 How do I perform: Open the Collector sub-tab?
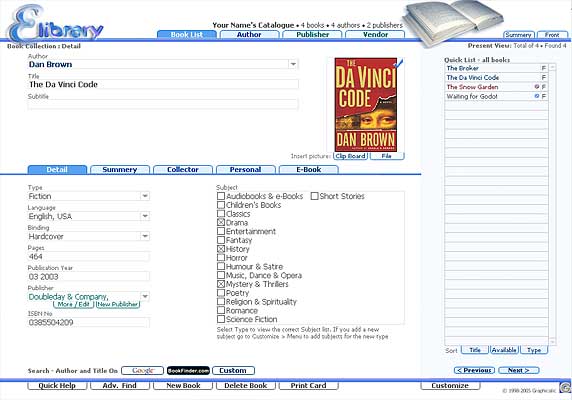coord(183,170)
